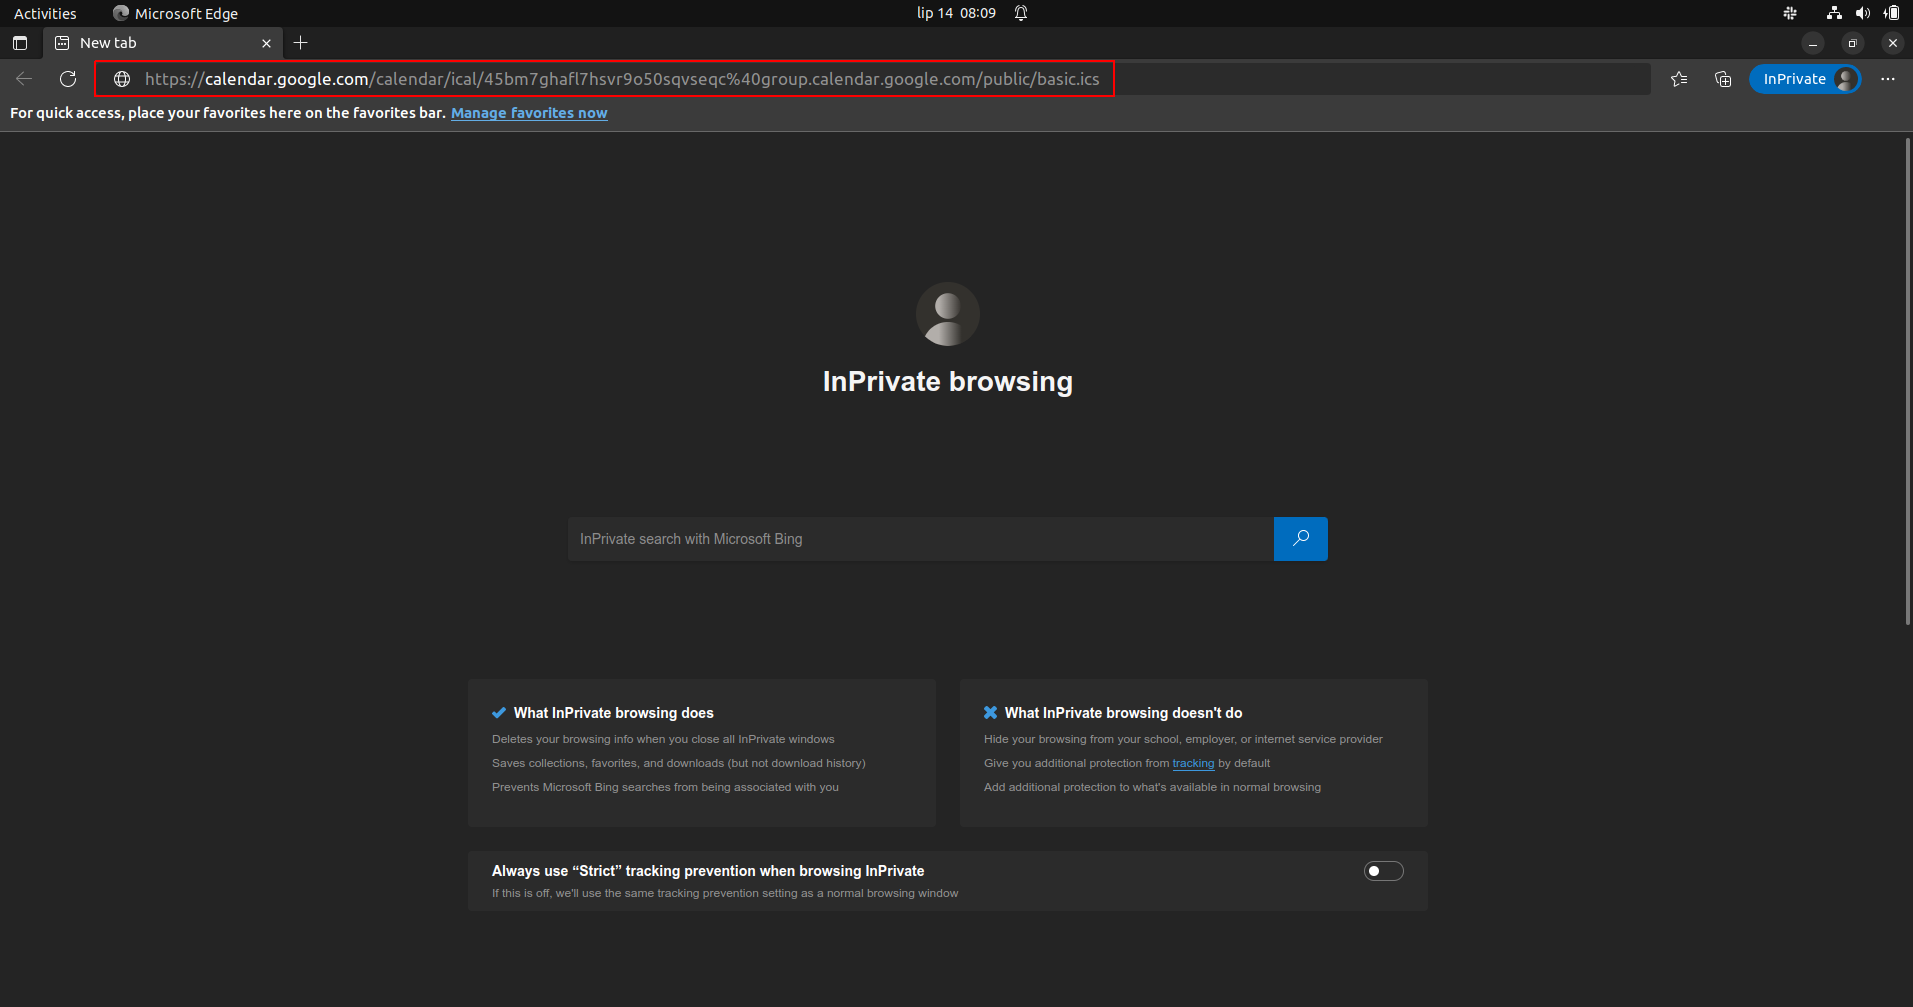Viewport: 1913px width, 1007px height.
Task: Click the blue Bing search magnifier button
Action: point(1300,539)
